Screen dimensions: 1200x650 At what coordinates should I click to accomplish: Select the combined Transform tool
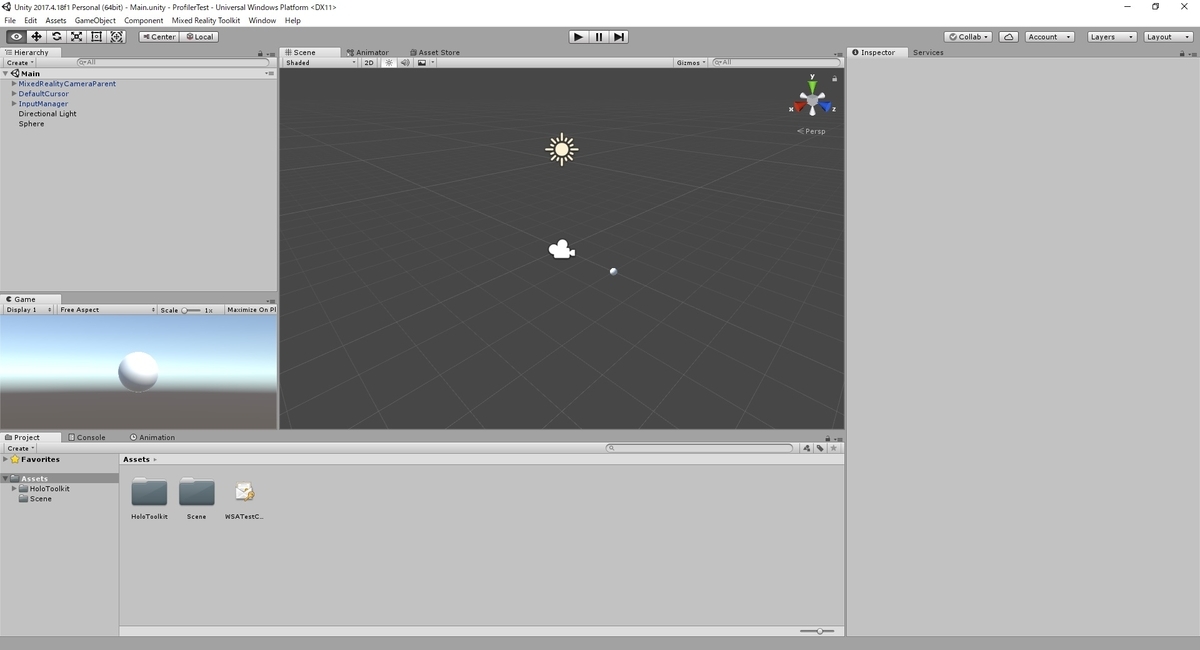[117, 37]
